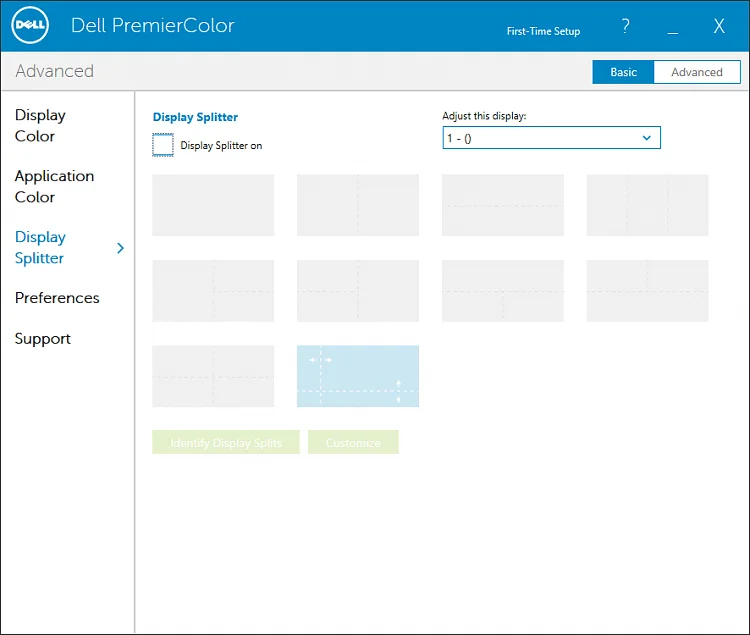Enable the Display Splitter on checkbox
Image resolution: width=750 pixels, height=635 pixels.
click(163, 145)
